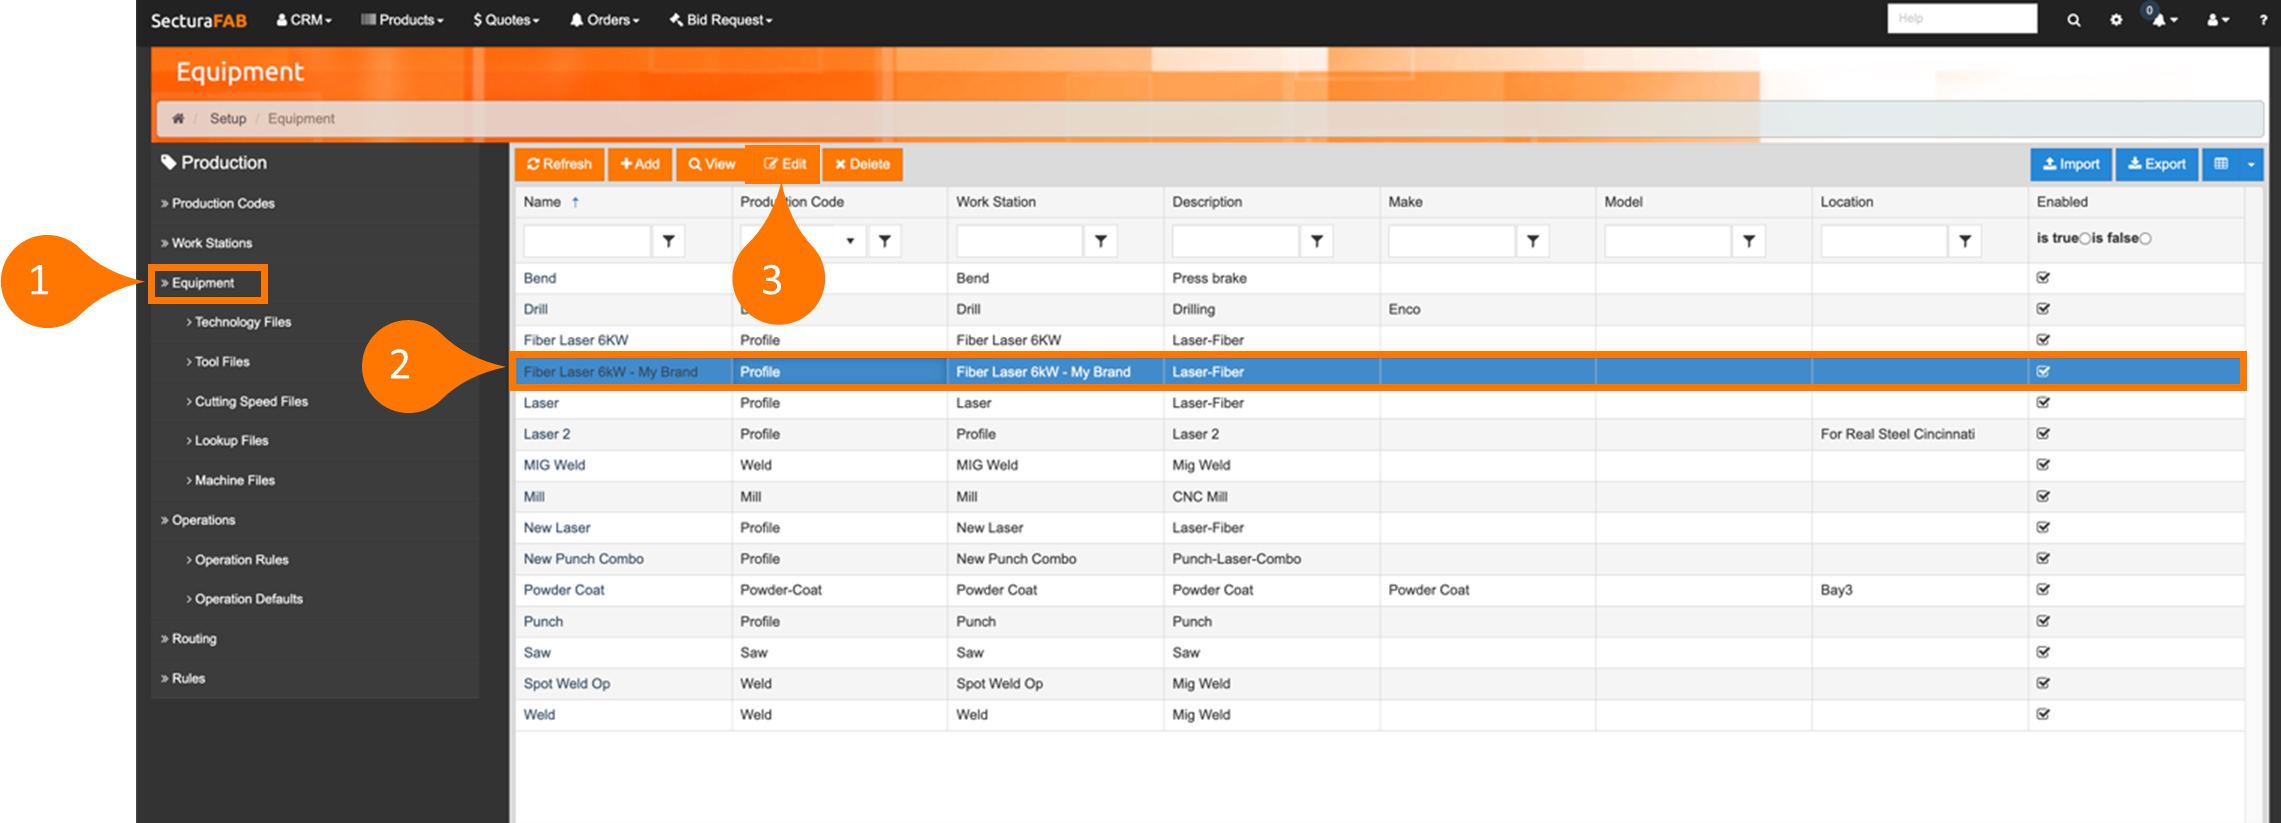Screen dimensions: 2281x823
Task: Click the question mark help icon
Action: click(x=2263, y=20)
